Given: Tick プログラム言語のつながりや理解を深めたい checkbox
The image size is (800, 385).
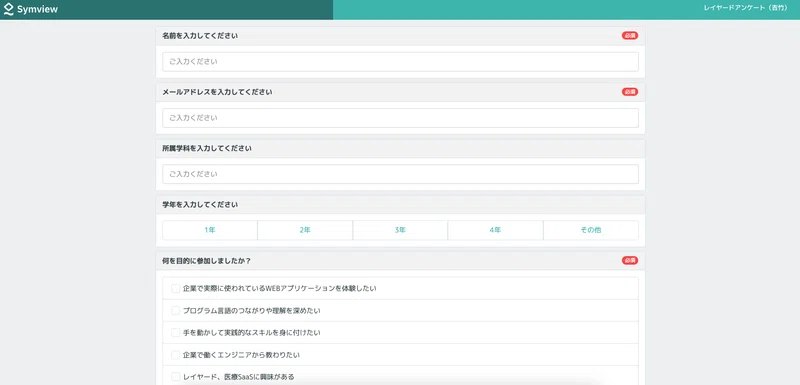Looking at the screenshot, I should 176,311.
